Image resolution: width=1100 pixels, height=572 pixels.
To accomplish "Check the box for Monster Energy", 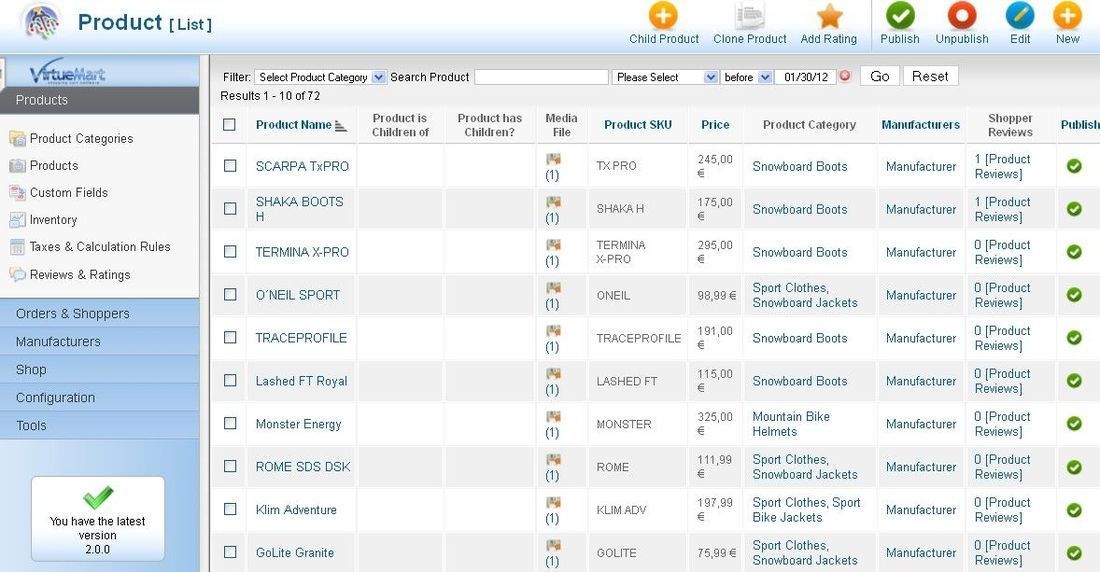I will click(x=230, y=423).
